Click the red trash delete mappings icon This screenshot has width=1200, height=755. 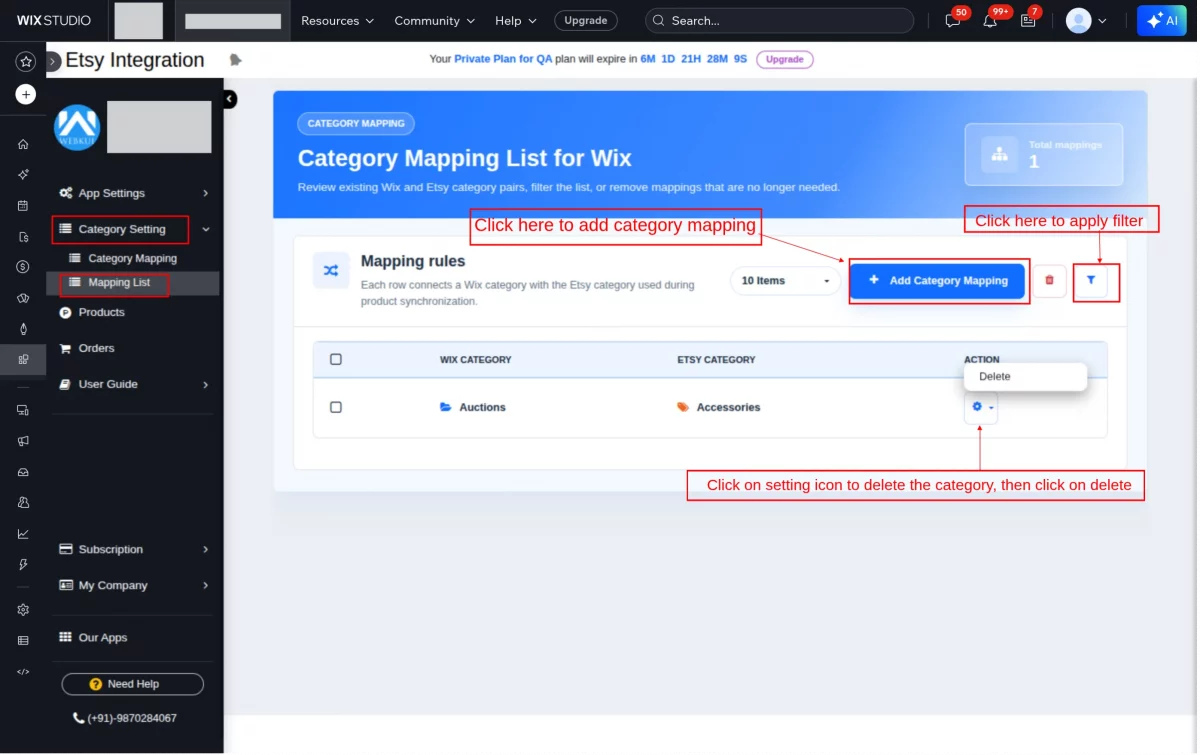coord(1049,281)
